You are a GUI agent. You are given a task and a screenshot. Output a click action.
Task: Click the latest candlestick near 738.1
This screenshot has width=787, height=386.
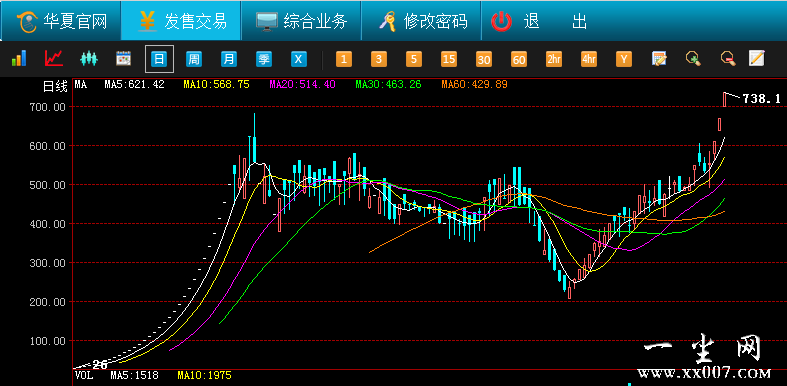pyautogui.click(x=725, y=99)
